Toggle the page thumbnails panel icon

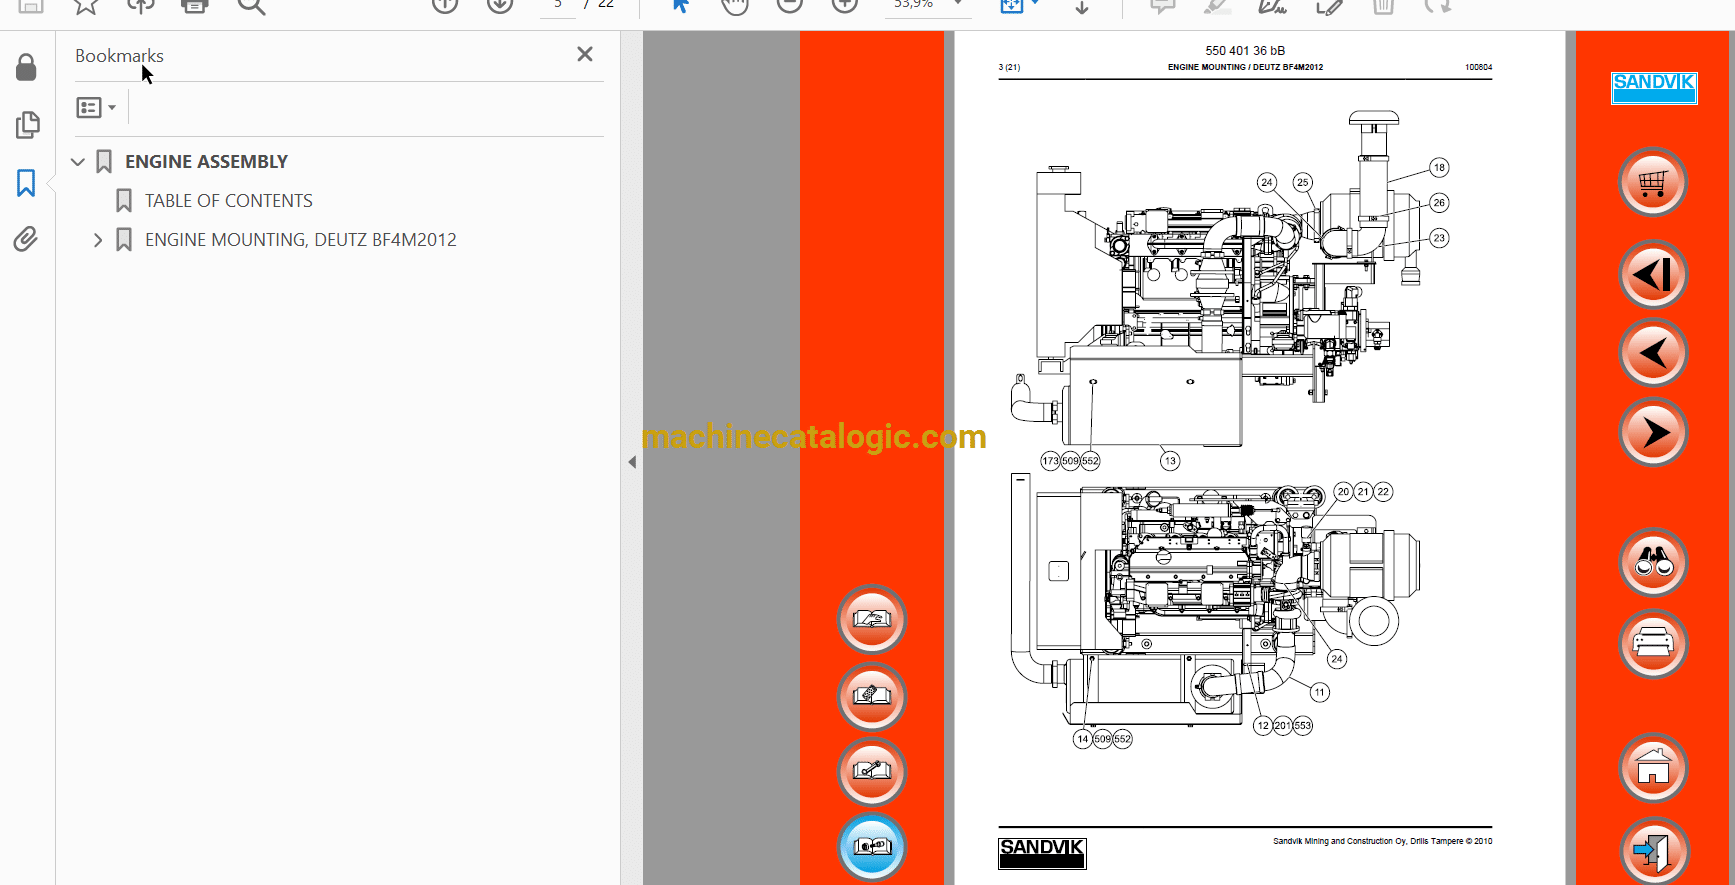coord(27,125)
